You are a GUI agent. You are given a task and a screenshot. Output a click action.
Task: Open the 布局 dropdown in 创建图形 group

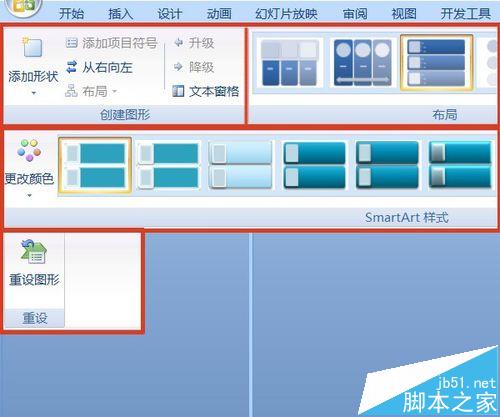pyautogui.click(x=92, y=91)
